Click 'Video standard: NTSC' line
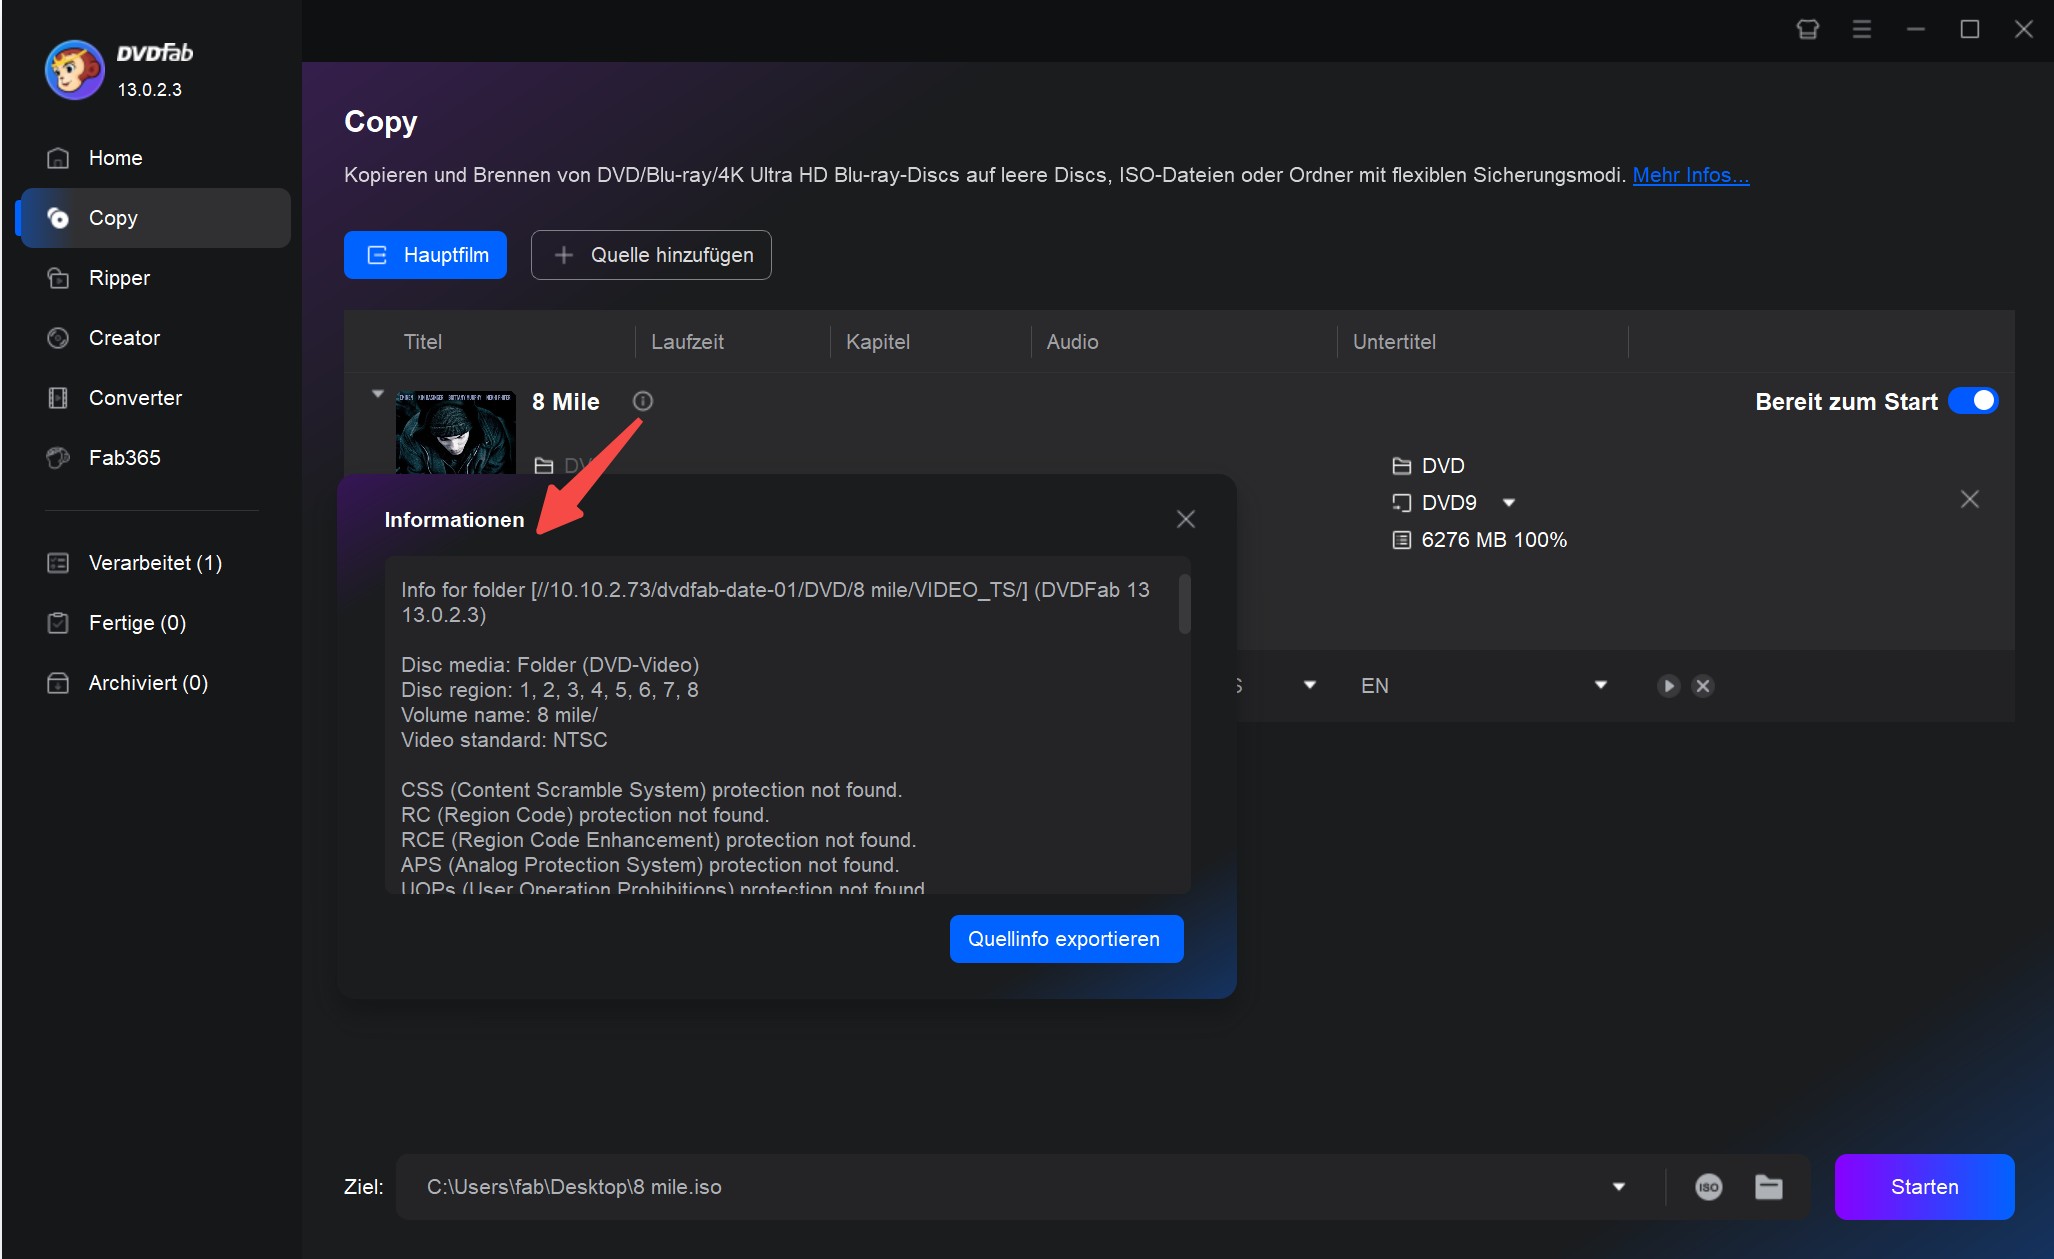This screenshot has width=2054, height=1259. (x=504, y=740)
